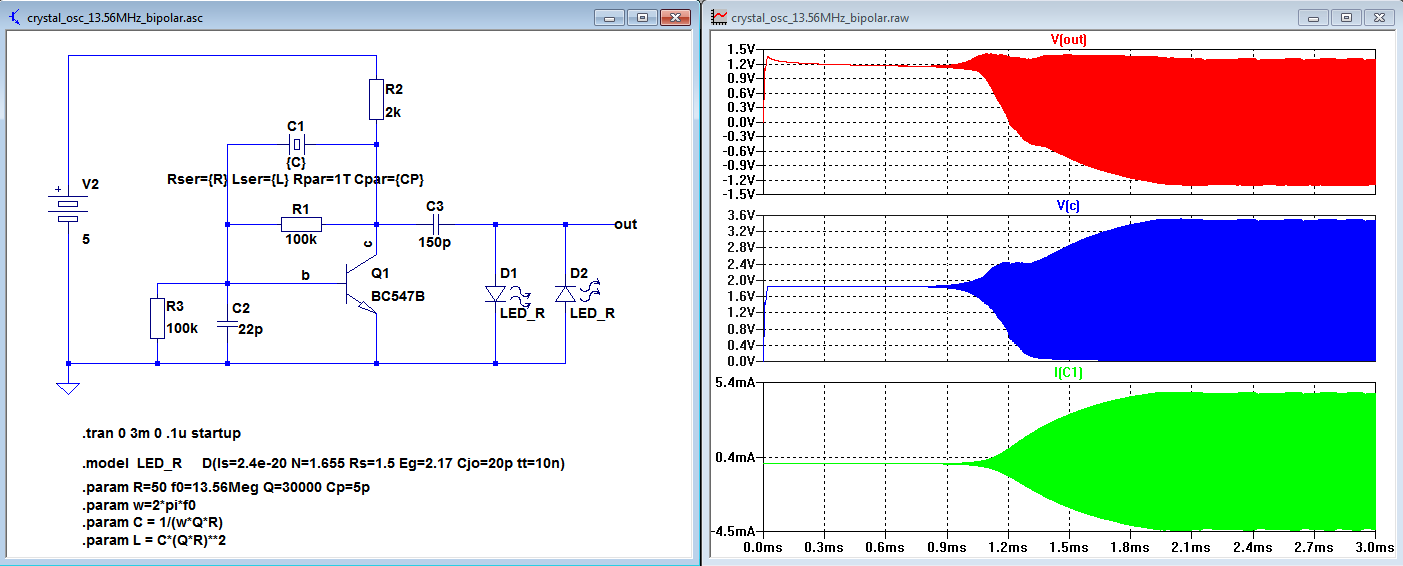The width and height of the screenshot is (1403, 566).
Task: Minimize the schematic .asc window
Action: click(x=611, y=18)
